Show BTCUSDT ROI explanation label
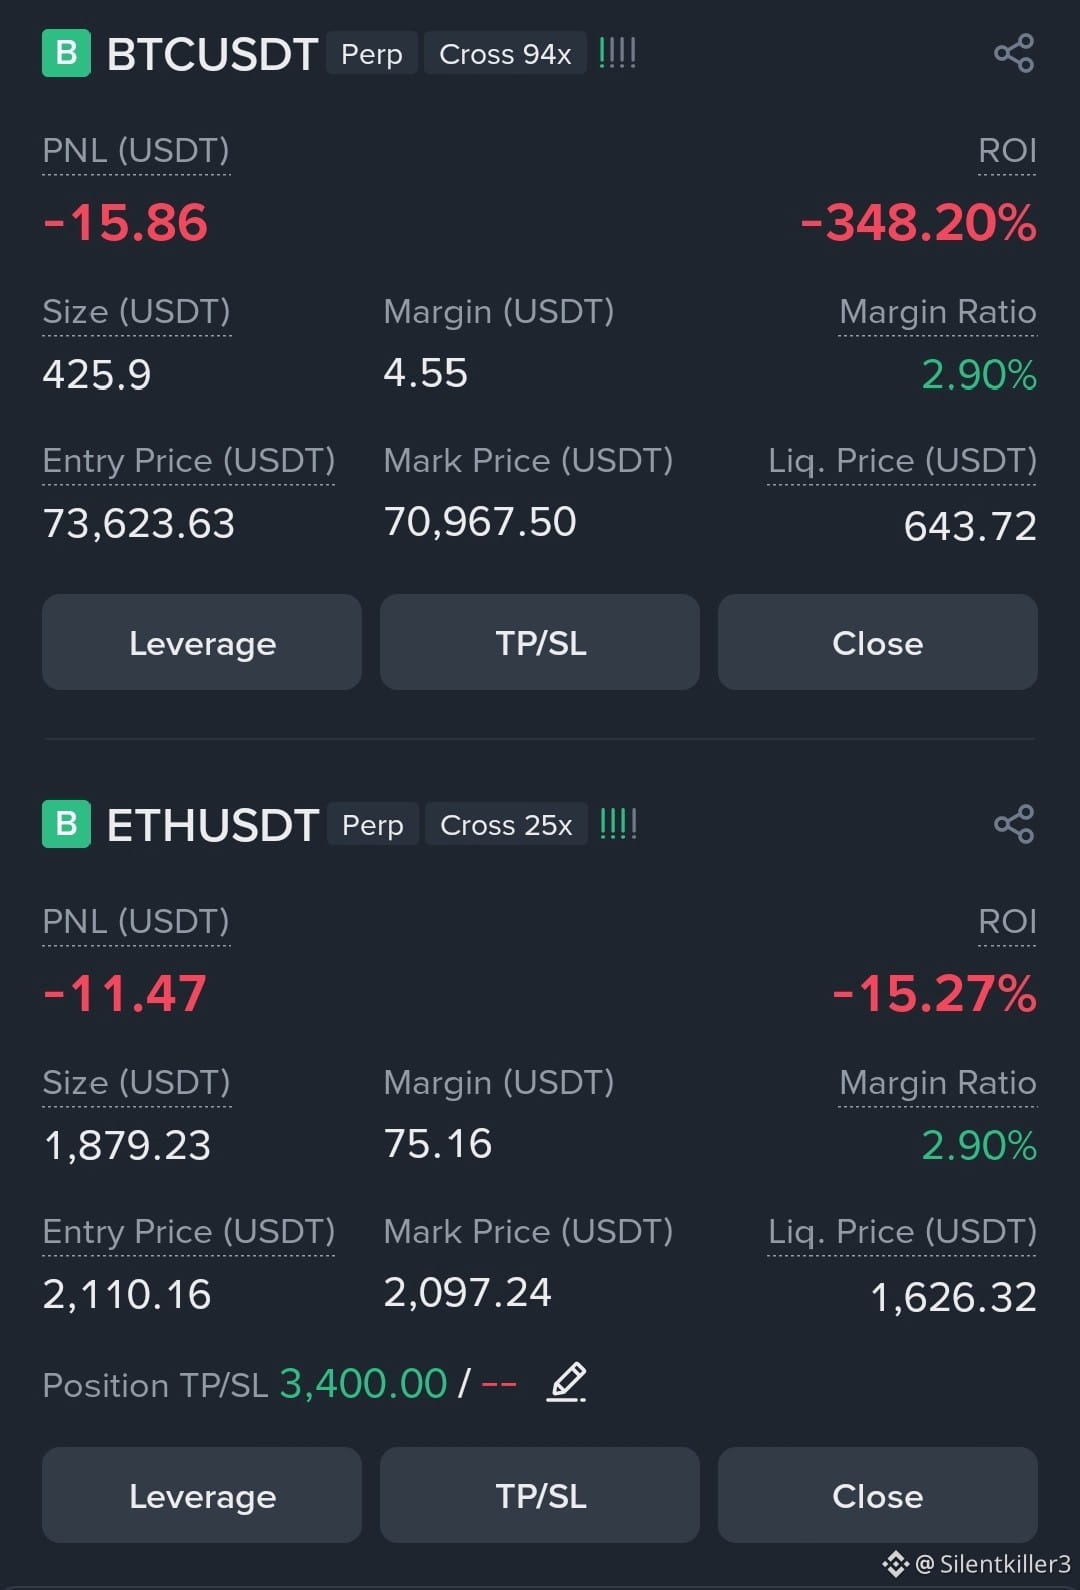The height and width of the screenshot is (1590, 1080). 1007,151
